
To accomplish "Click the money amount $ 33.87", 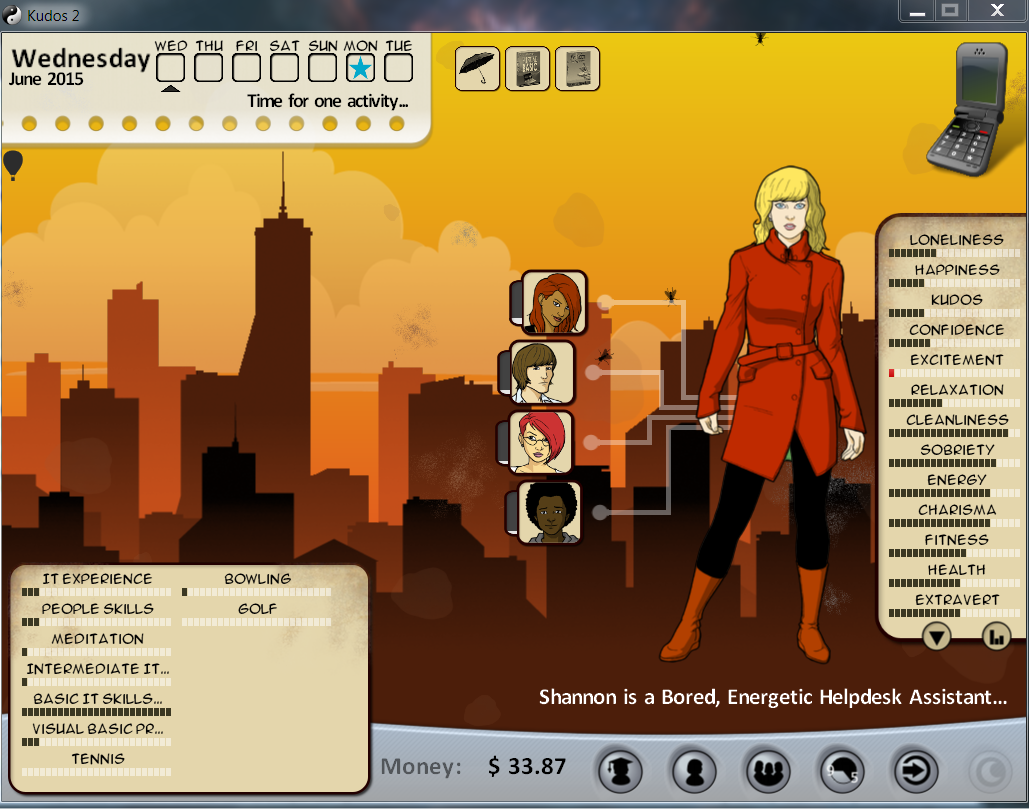I will (x=526, y=766).
